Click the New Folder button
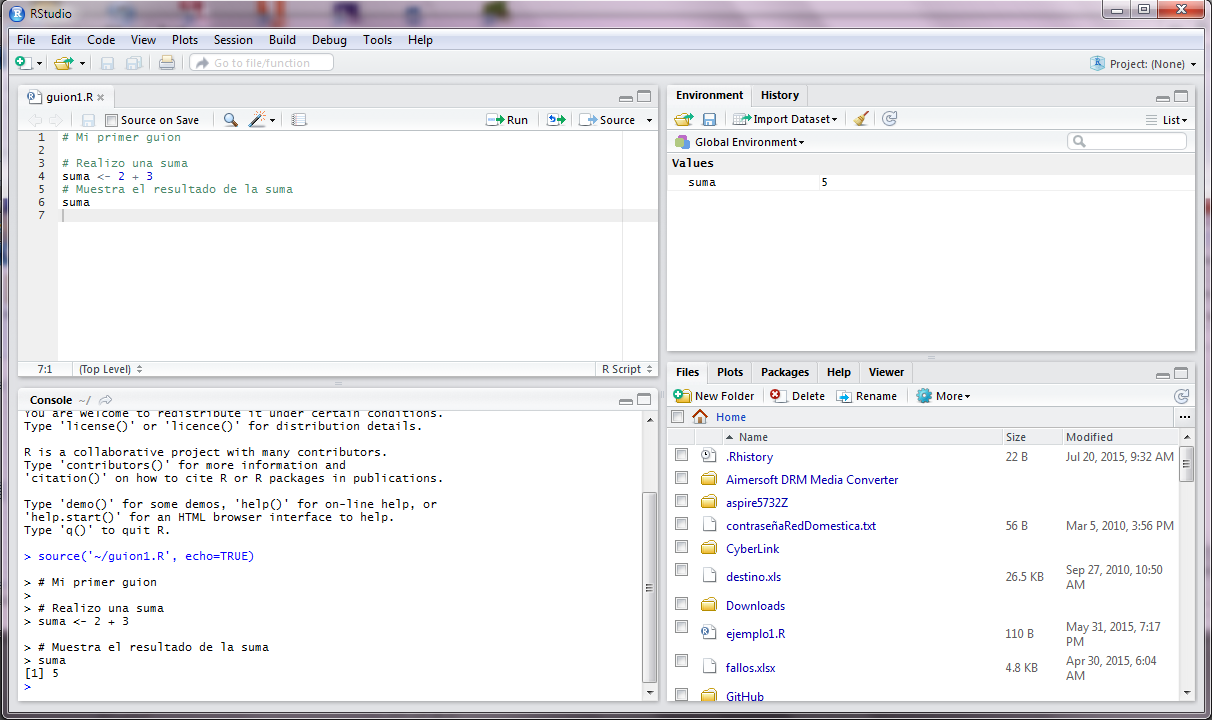Image resolution: width=1212 pixels, height=720 pixels. (x=714, y=396)
